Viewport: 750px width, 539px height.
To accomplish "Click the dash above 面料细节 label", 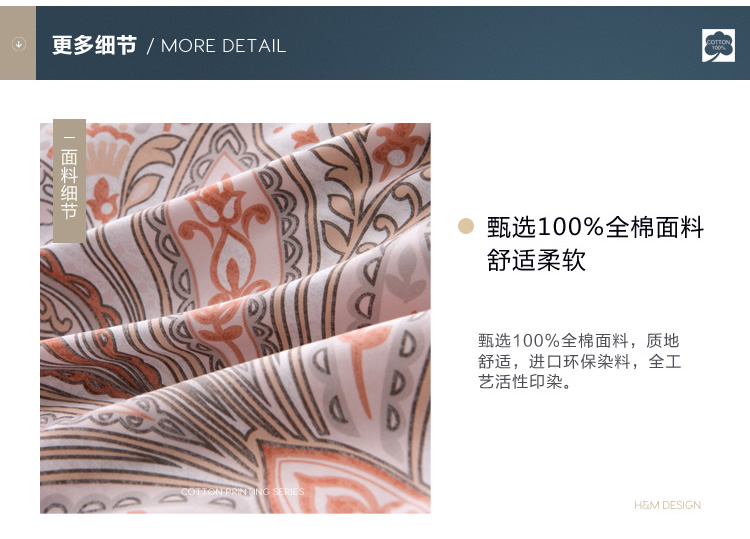I will point(69,137).
